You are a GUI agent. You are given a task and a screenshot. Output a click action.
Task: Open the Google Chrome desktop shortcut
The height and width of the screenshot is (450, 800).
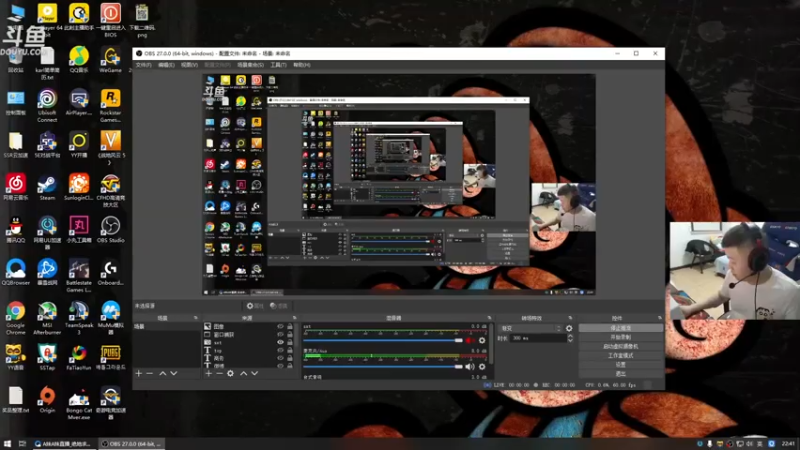(15, 317)
